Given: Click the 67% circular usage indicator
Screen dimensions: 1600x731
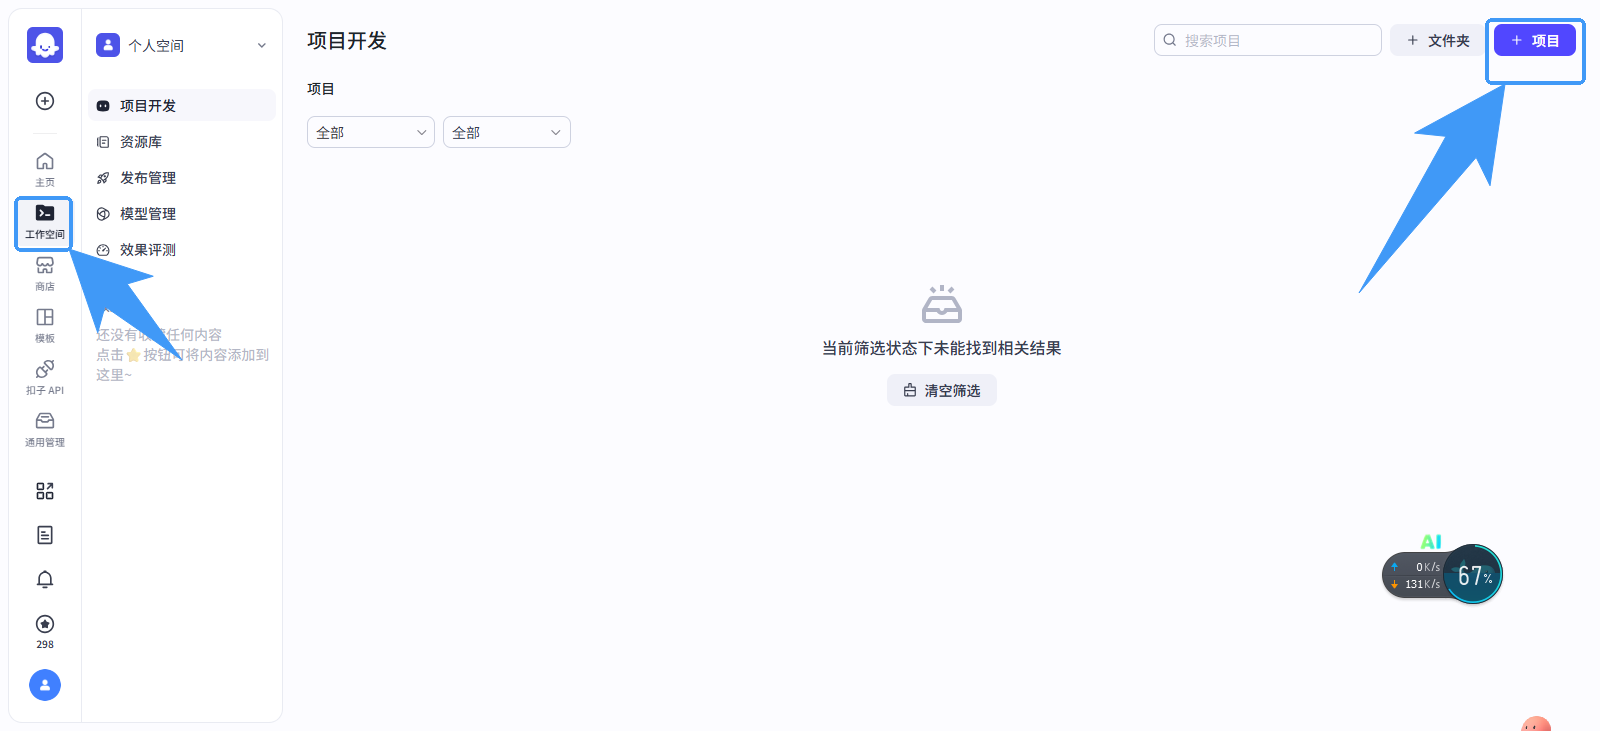Looking at the screenshot, I should pyautogui.click(x=1474, y=574).
